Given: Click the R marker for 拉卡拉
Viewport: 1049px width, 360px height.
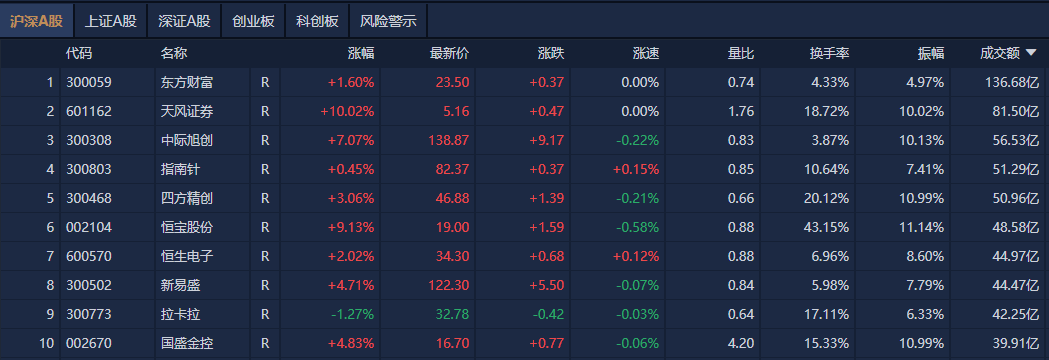Looking at the screenshot, I should coord(265,314).
